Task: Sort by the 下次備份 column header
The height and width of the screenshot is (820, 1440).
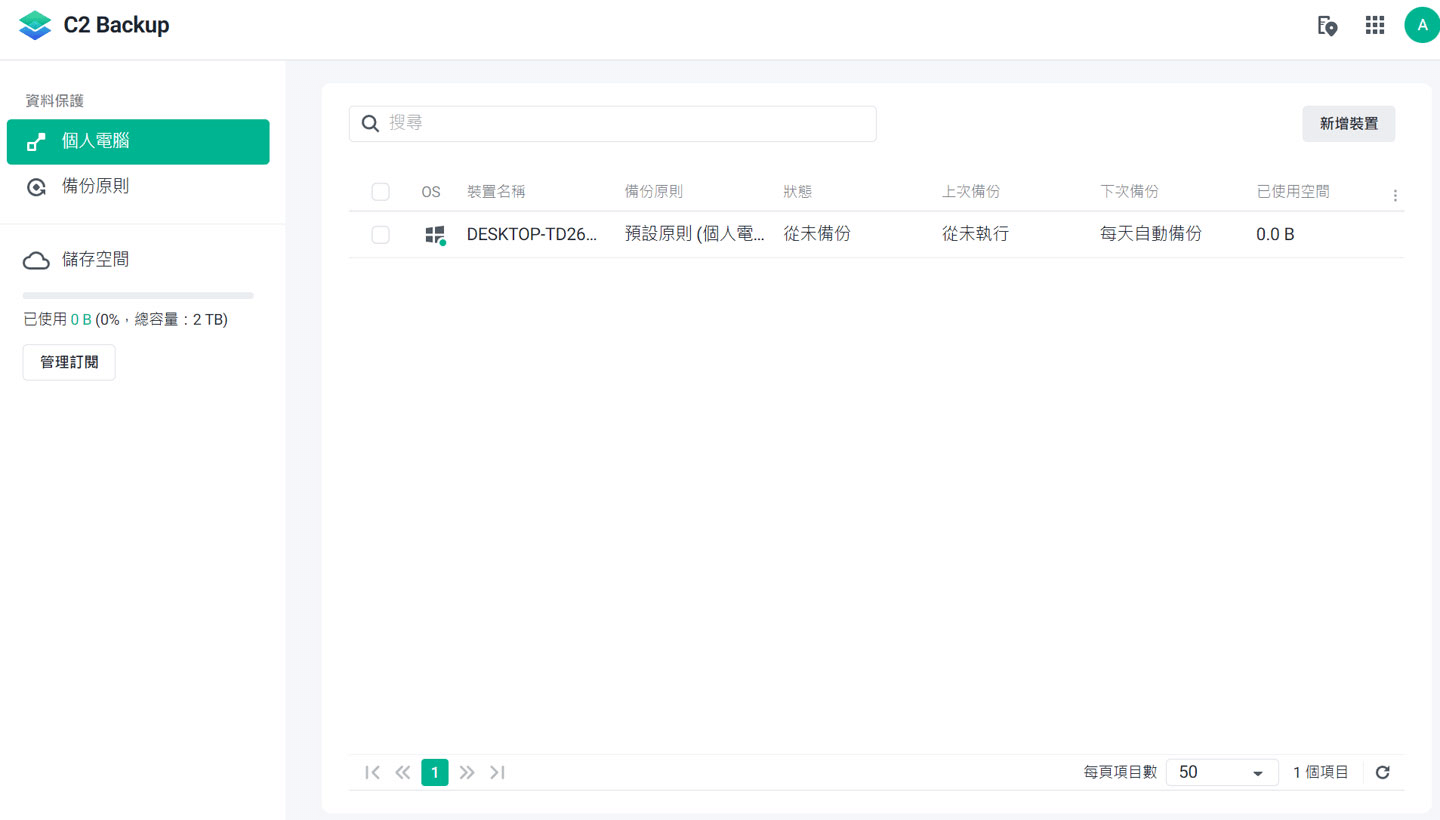Action: click(x=1129, y=192)
